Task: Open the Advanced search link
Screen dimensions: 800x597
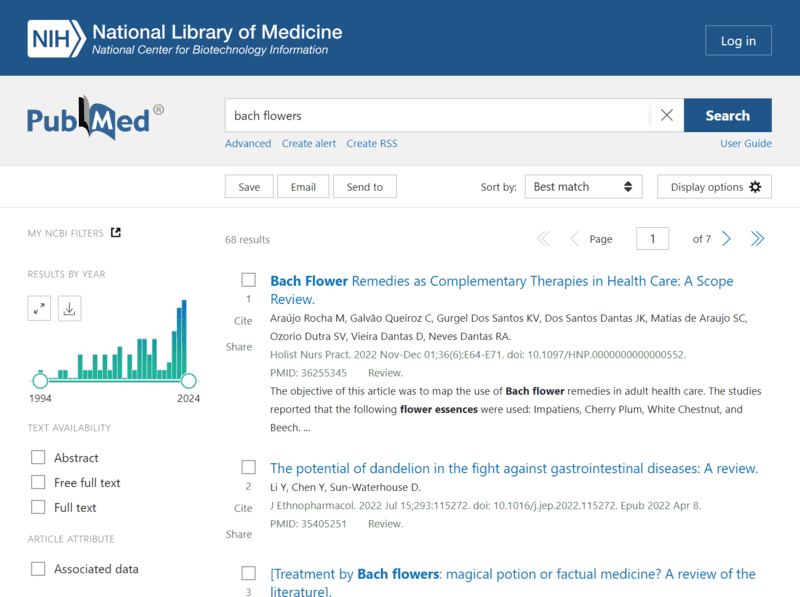Action: coord(248,143)
